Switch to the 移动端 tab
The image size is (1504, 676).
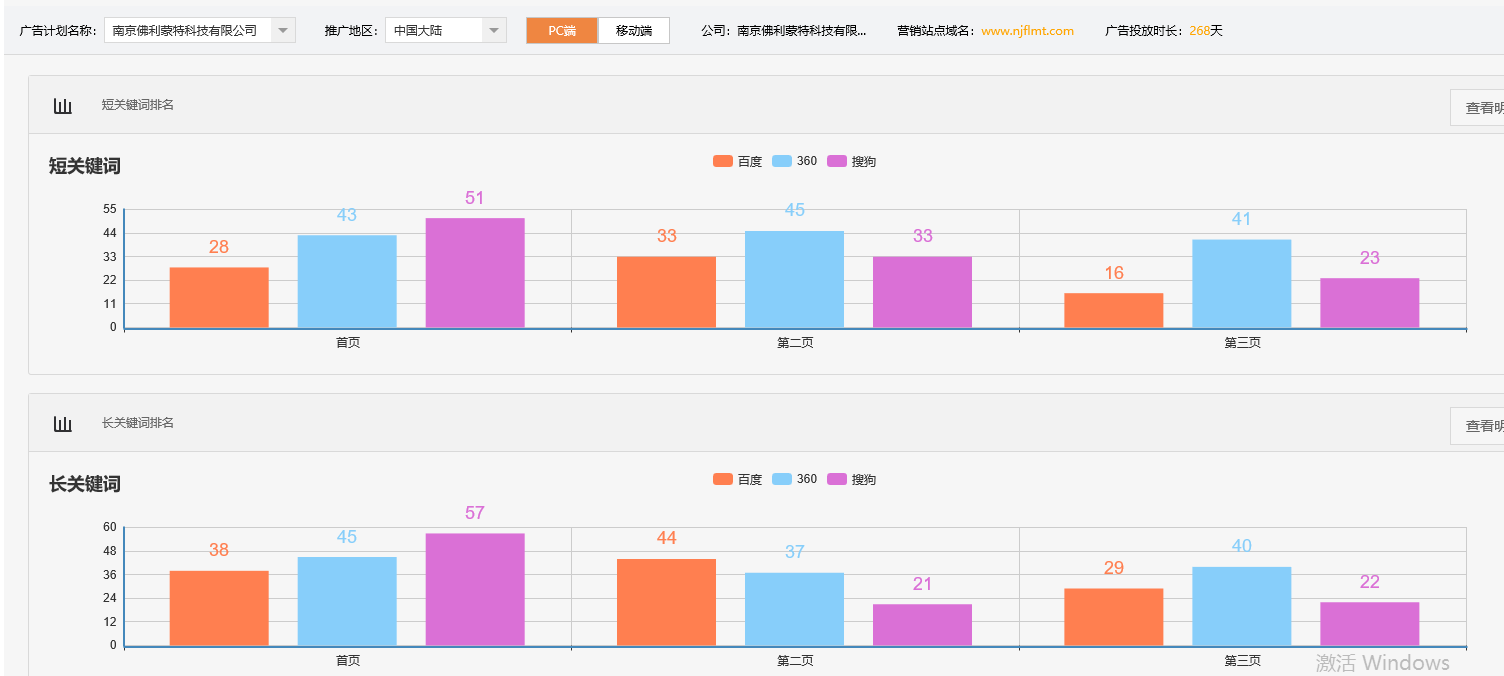point(634,30)
